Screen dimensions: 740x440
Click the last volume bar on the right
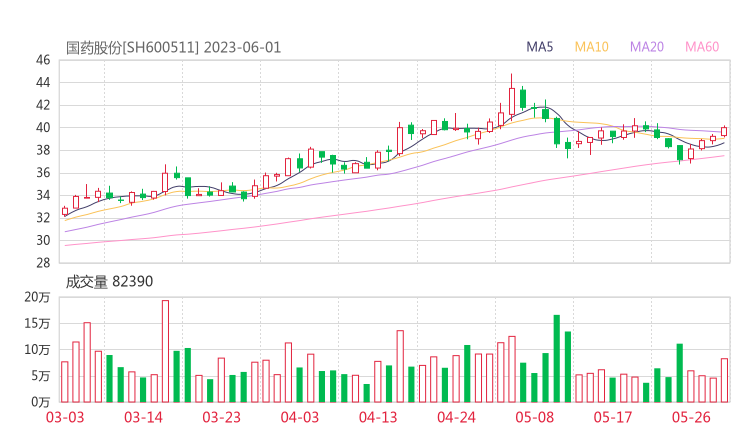click(x=724, y=381)
